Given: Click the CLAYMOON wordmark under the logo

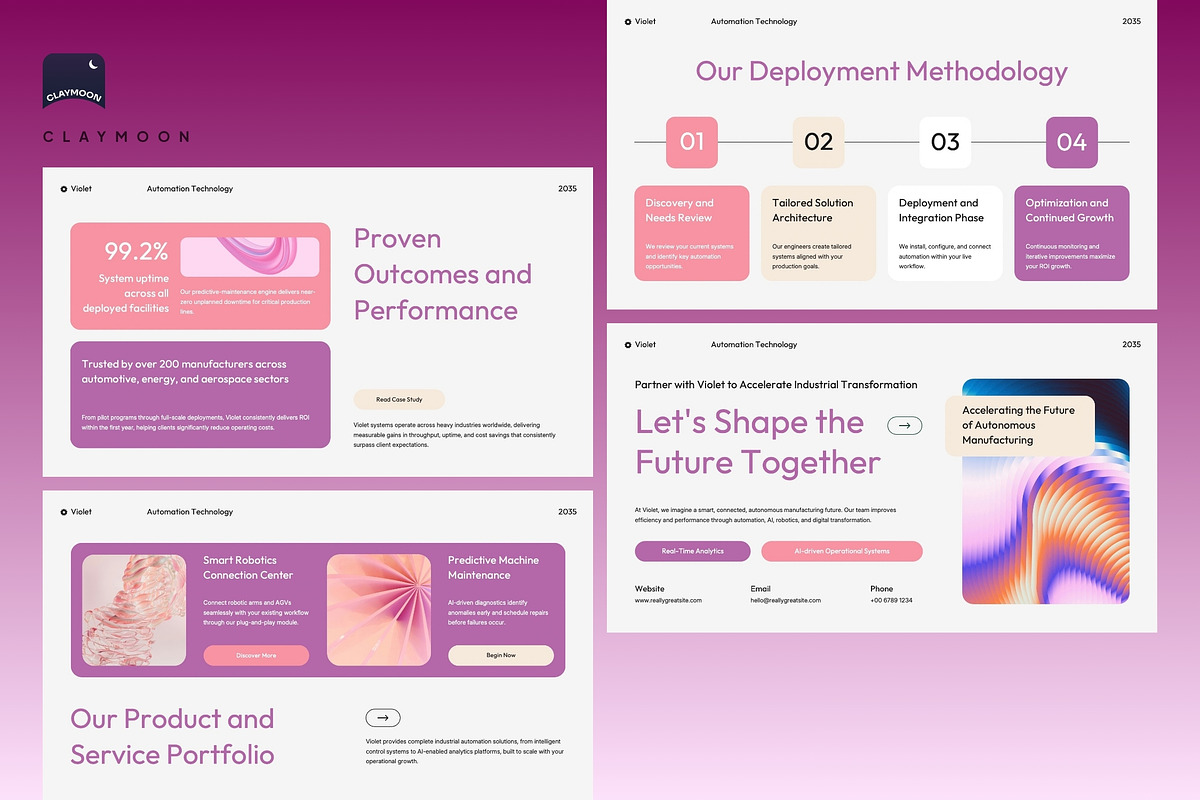Looking at the screenshot, I should 116,136.
